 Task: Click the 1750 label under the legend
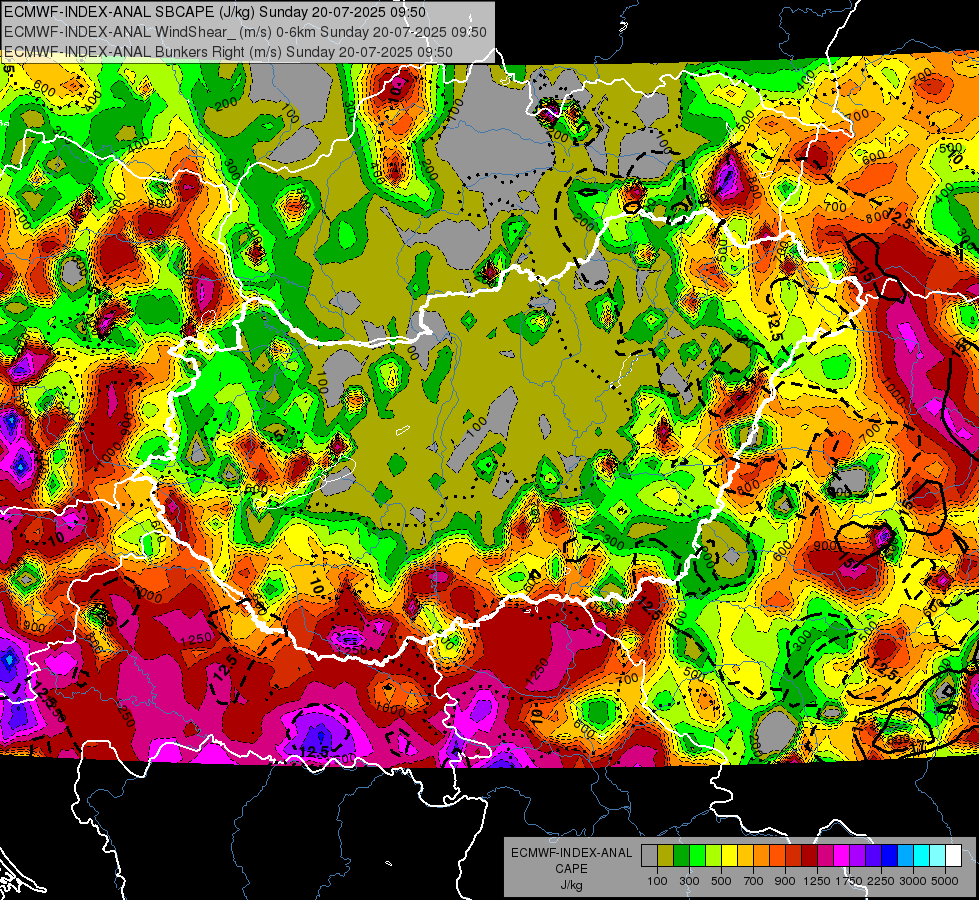[849, 882]
